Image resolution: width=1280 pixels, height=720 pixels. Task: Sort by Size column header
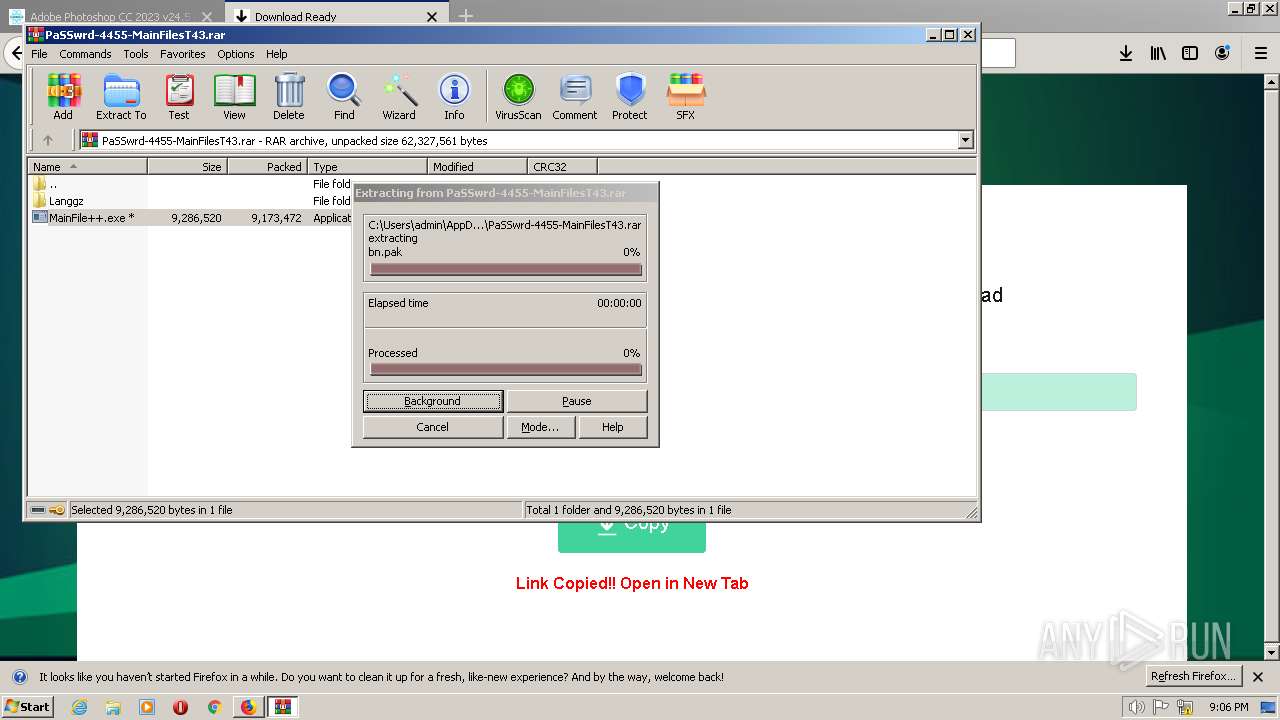pyautogui.click(x=187, y=167)
